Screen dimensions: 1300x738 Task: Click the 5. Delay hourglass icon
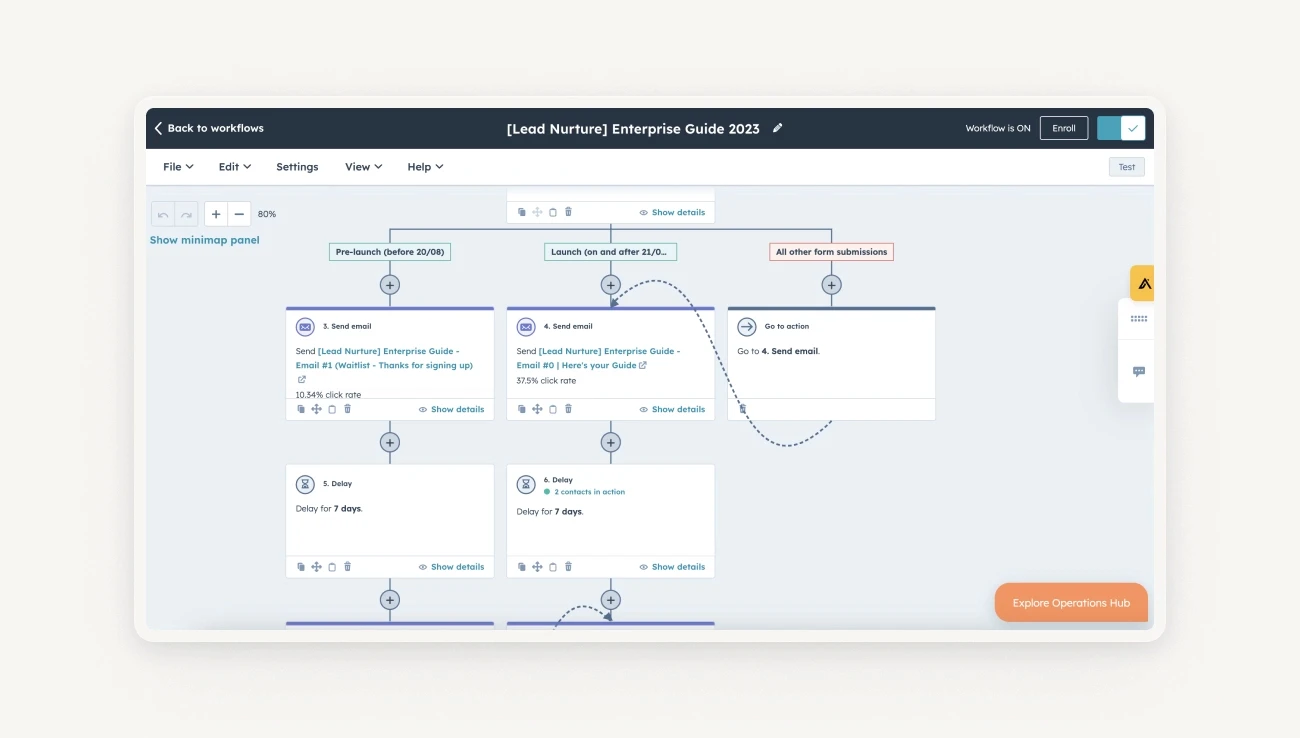click(x=305, y=484)
